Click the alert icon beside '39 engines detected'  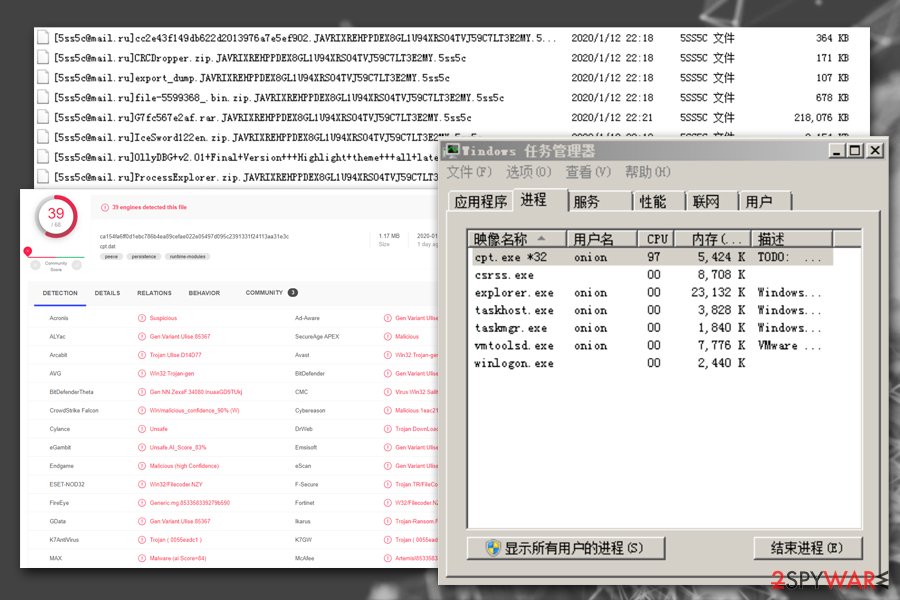(x=105, y=207)
